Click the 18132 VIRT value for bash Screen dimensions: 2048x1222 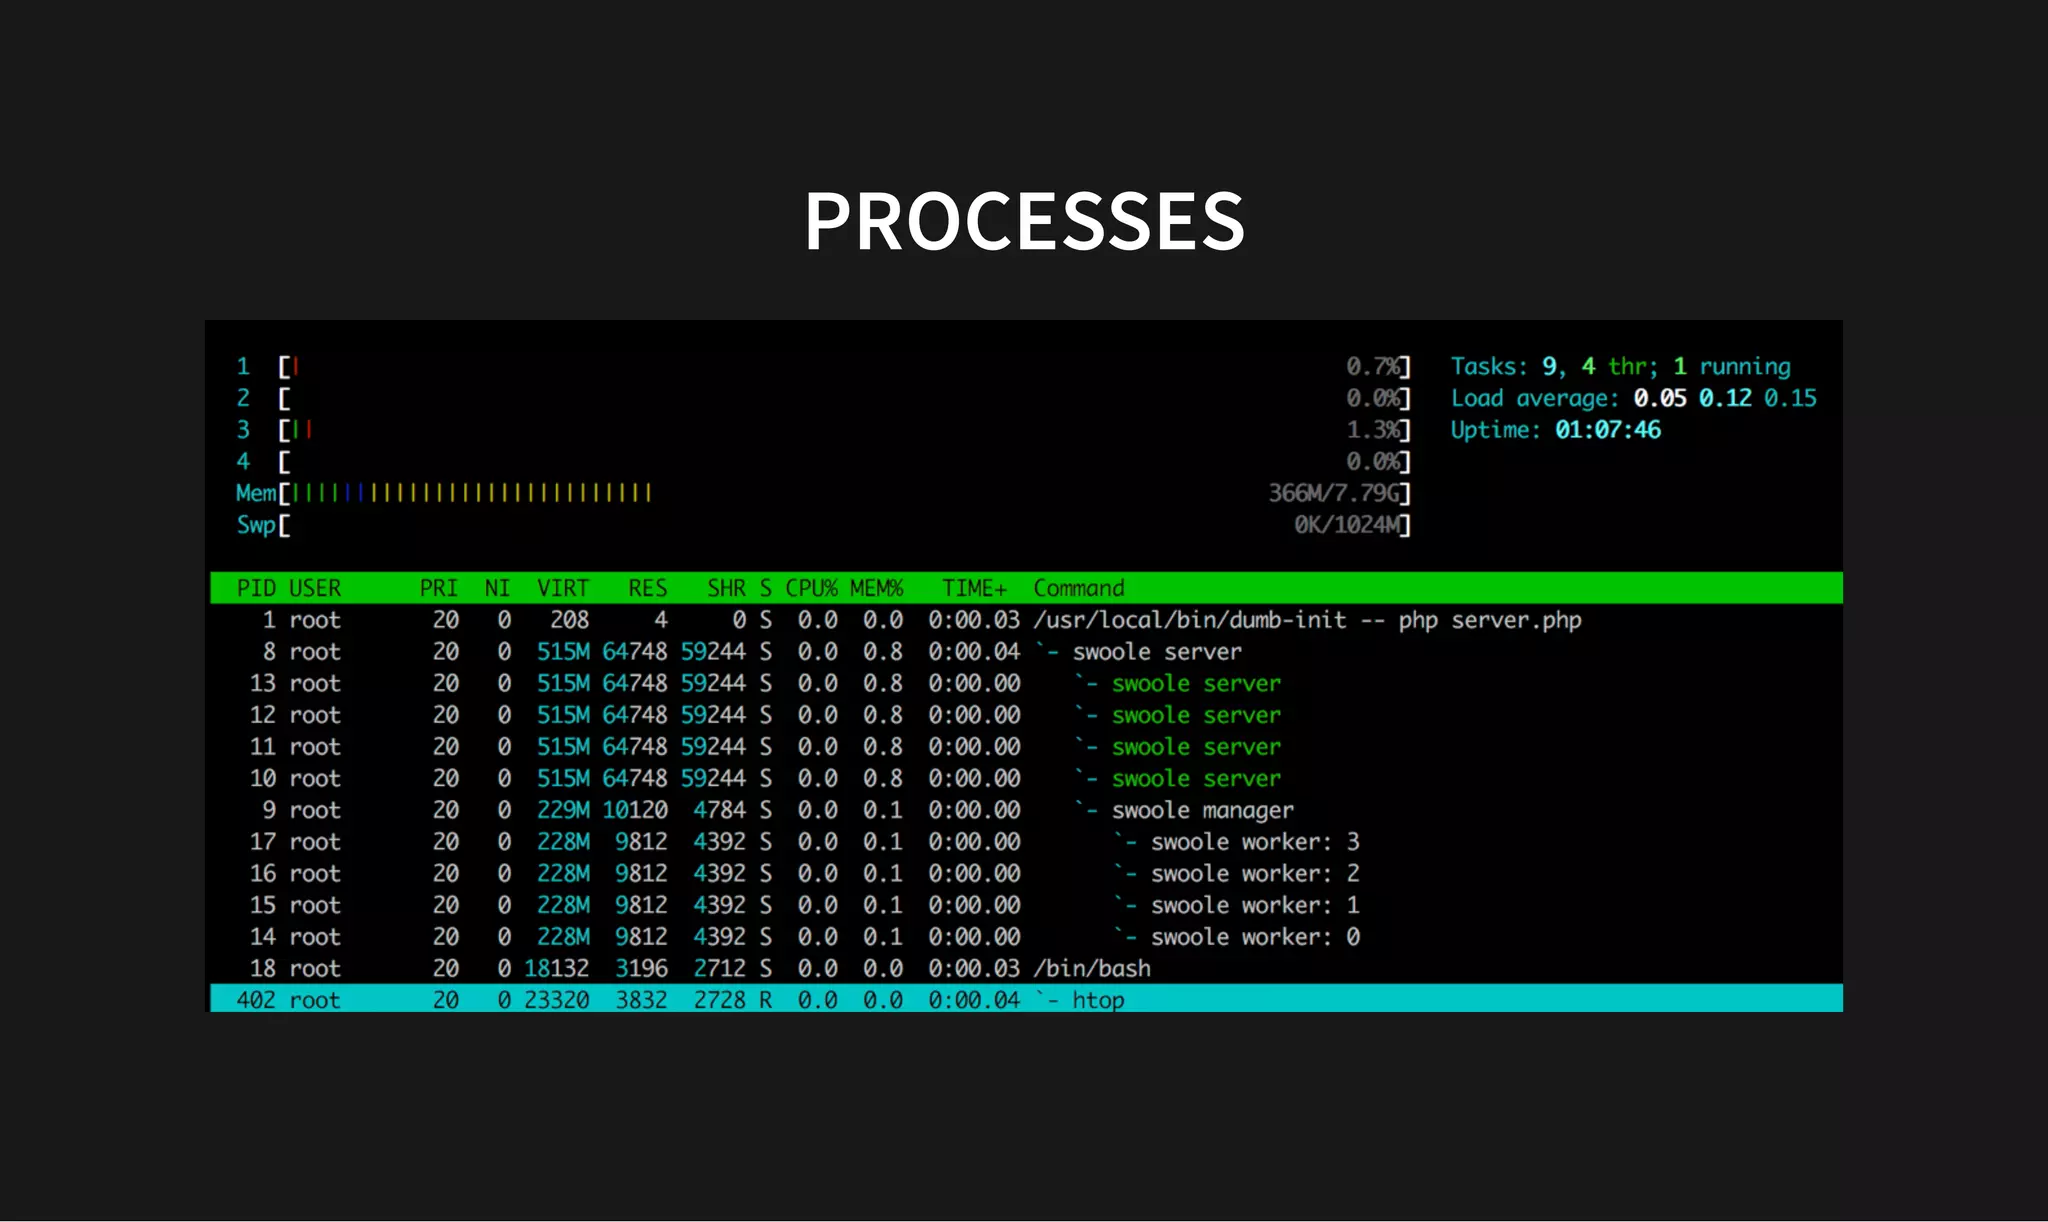556,968
